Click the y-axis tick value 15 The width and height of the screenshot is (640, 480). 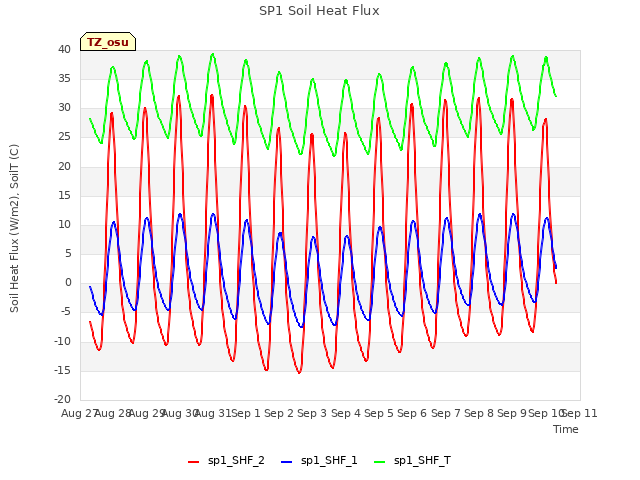64,196
